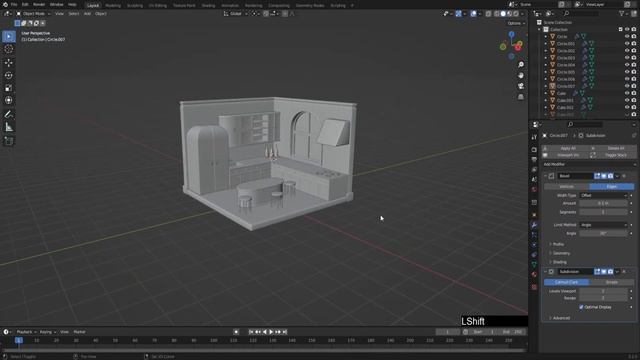Open the Object Data green triangle tab

(534, 265)
